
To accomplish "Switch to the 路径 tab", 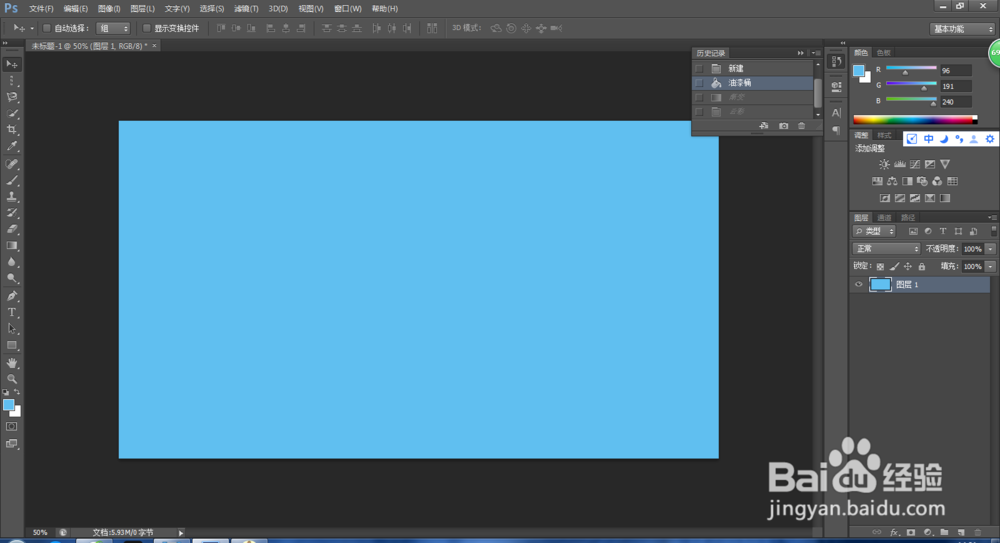I will click(908, 218).
